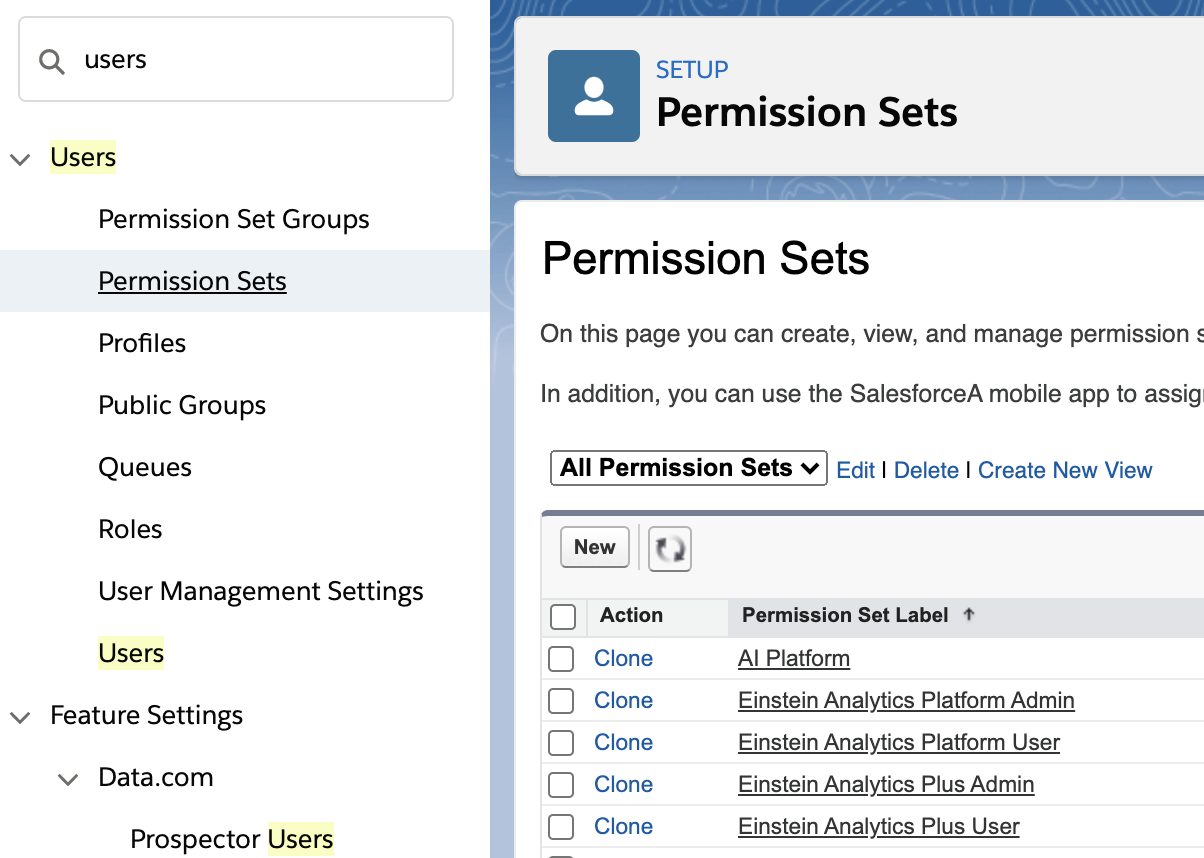Open Roles in the setup tree

click(130, 529)
